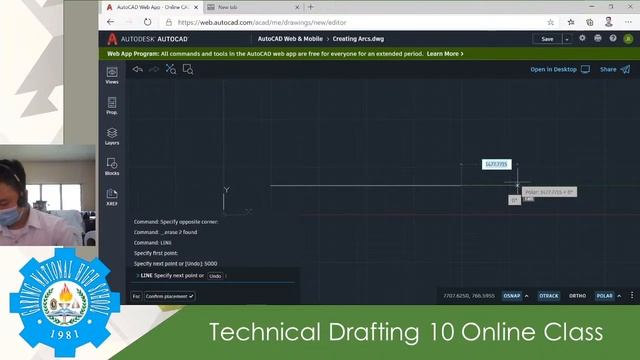The height and width of the screenshot is (360, 640).
Task: Expand Save options dropdown
Action: pos(567,39)
